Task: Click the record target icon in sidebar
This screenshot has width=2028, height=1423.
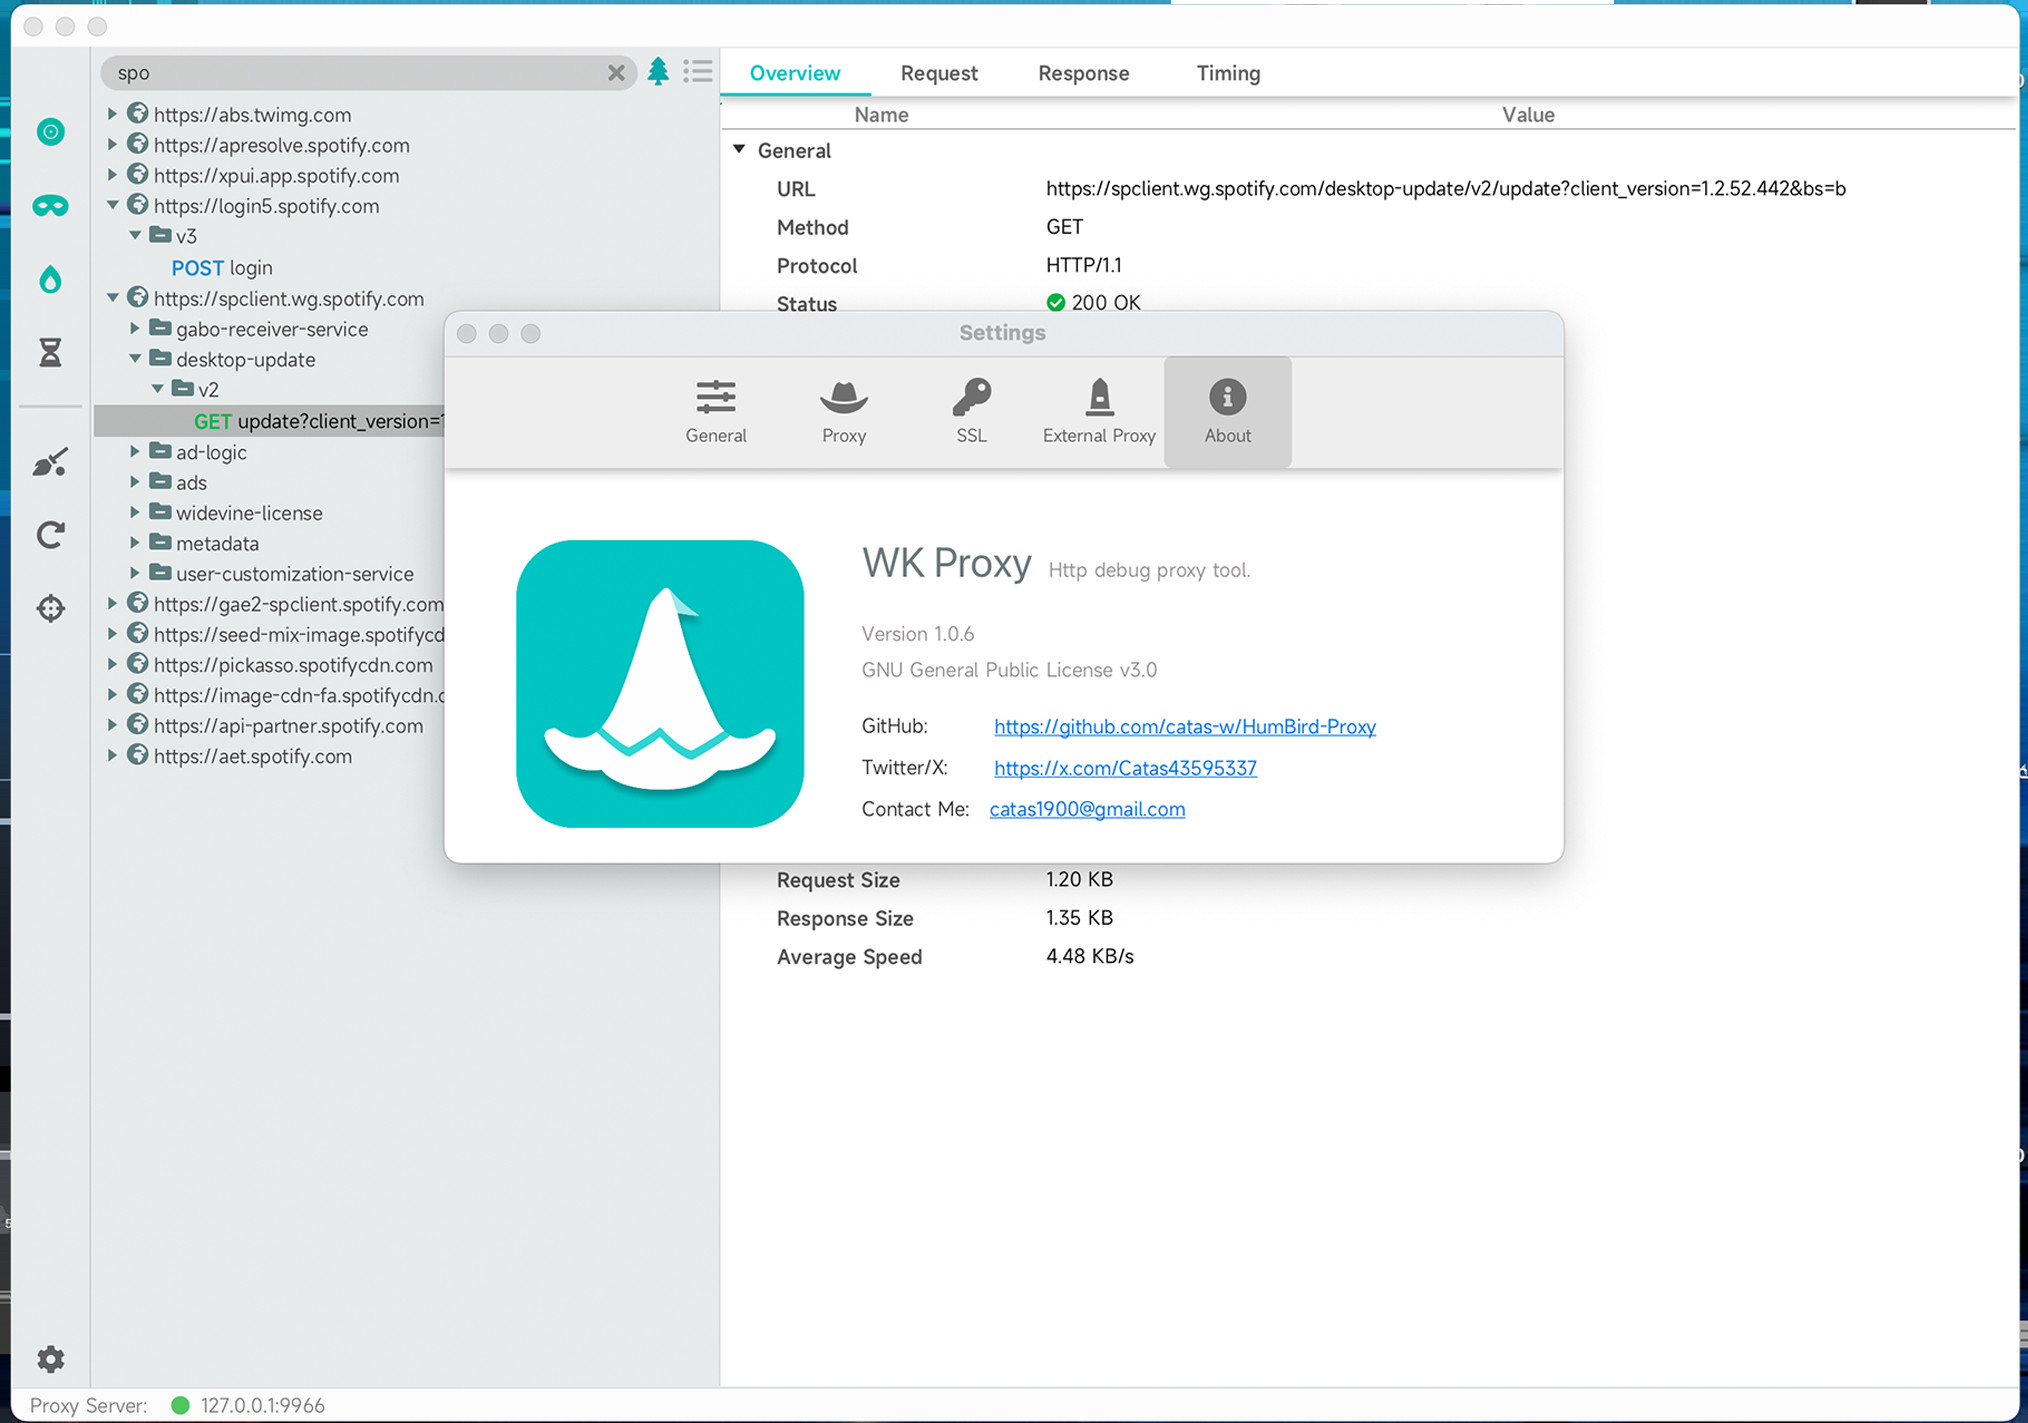Action: tap(50, 131)
